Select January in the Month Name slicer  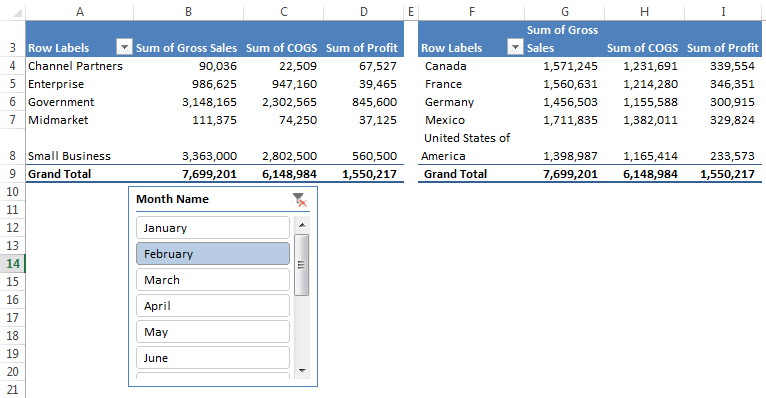coord(213,228)
